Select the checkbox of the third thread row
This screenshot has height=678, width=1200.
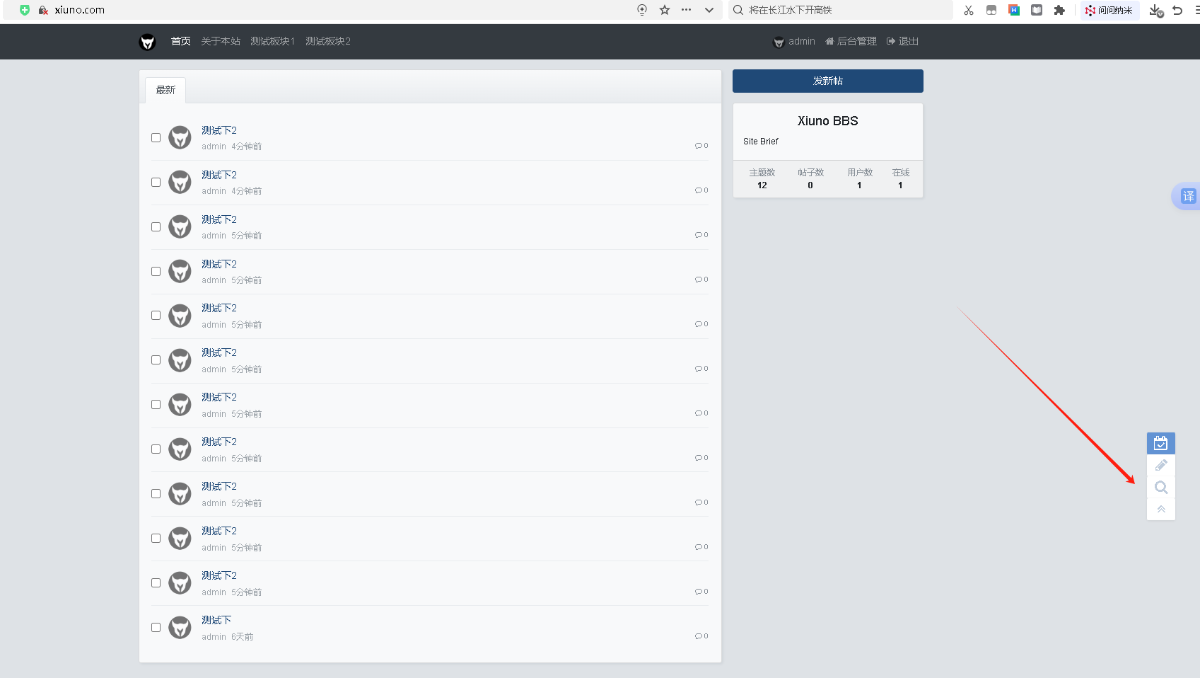pyautogui.click(x=156, y=227)
